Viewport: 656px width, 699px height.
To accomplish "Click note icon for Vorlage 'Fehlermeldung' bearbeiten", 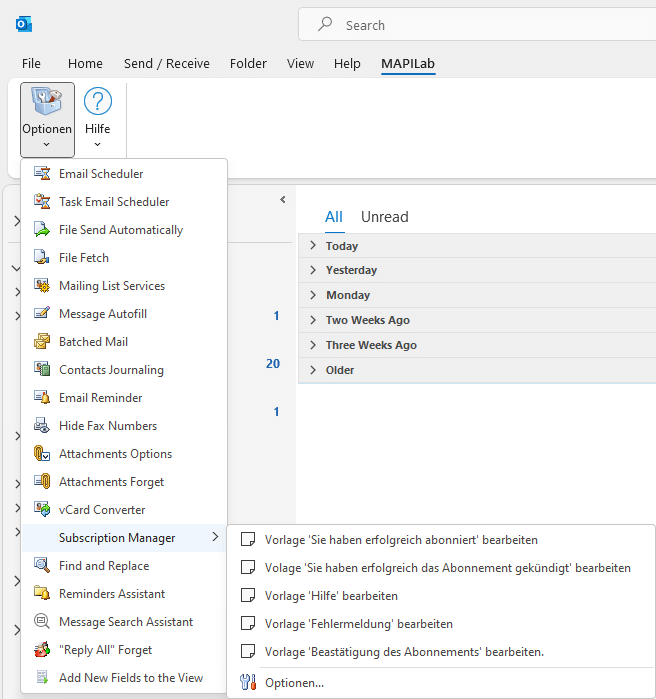I will pyautogui.click(x=248, y=624).
